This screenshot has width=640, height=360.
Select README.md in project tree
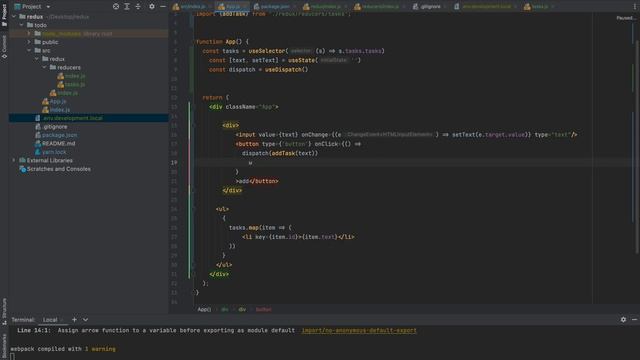coord(58,144)
